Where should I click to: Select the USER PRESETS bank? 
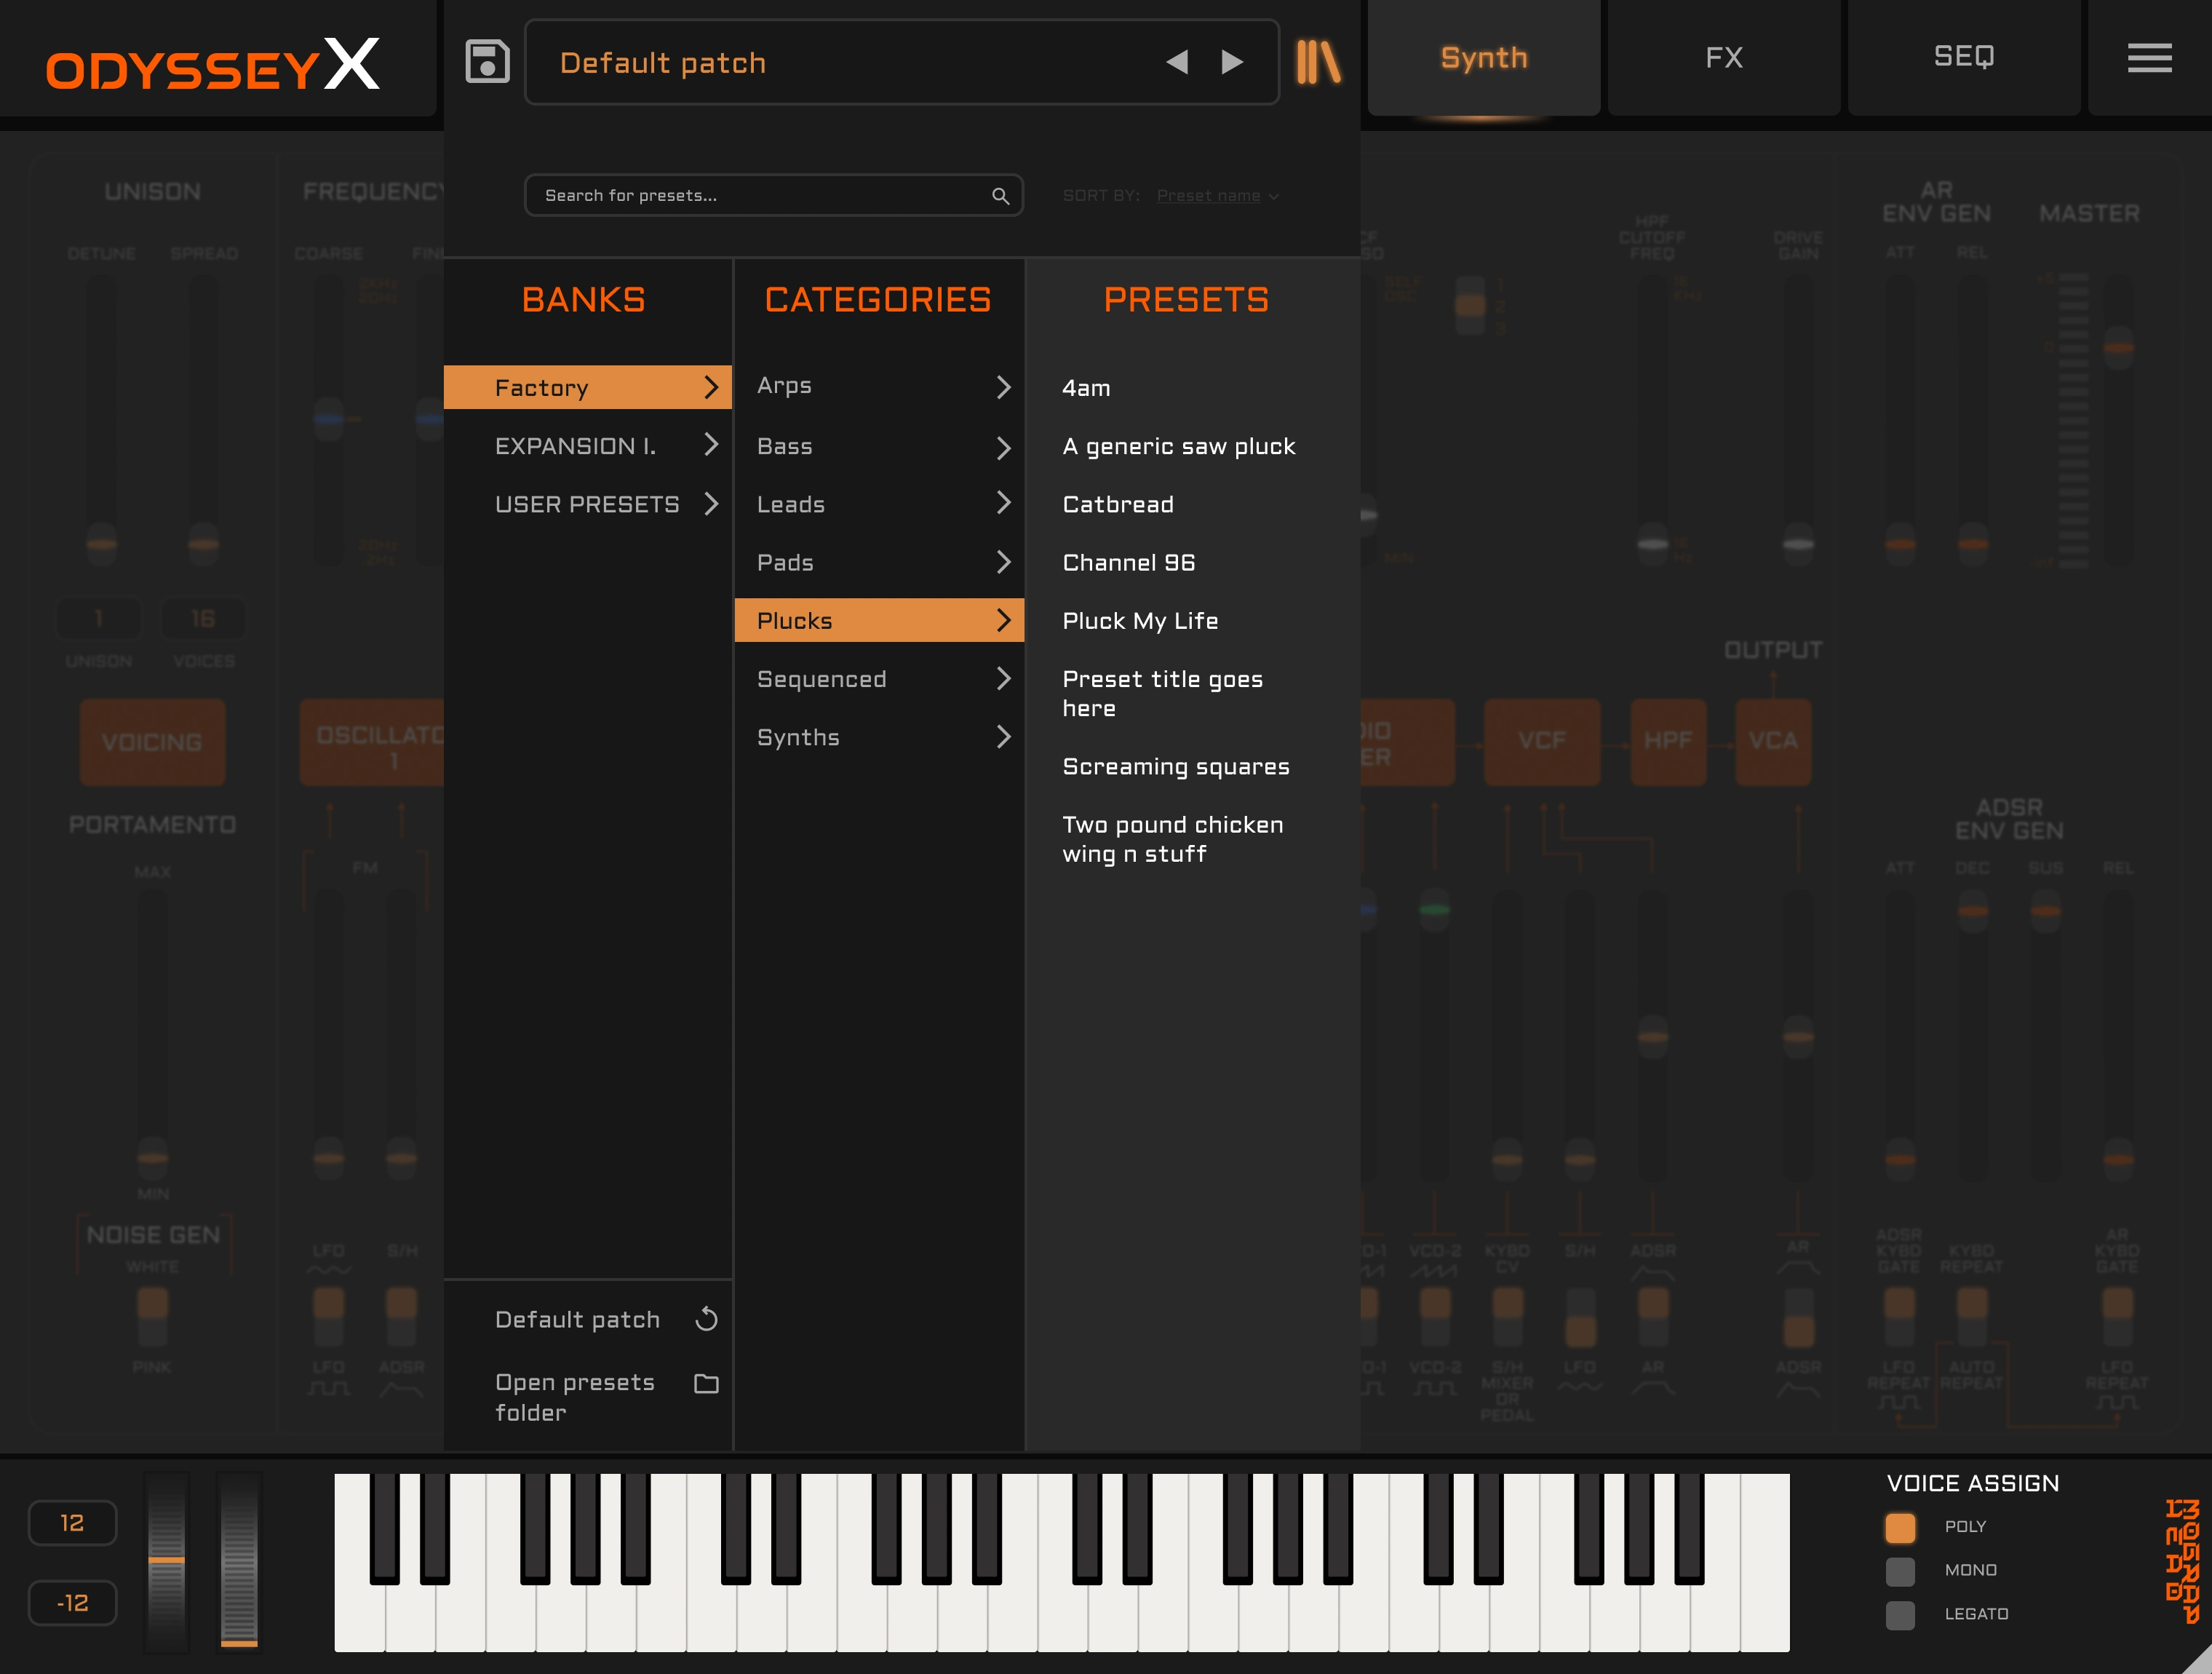point(588,504)
